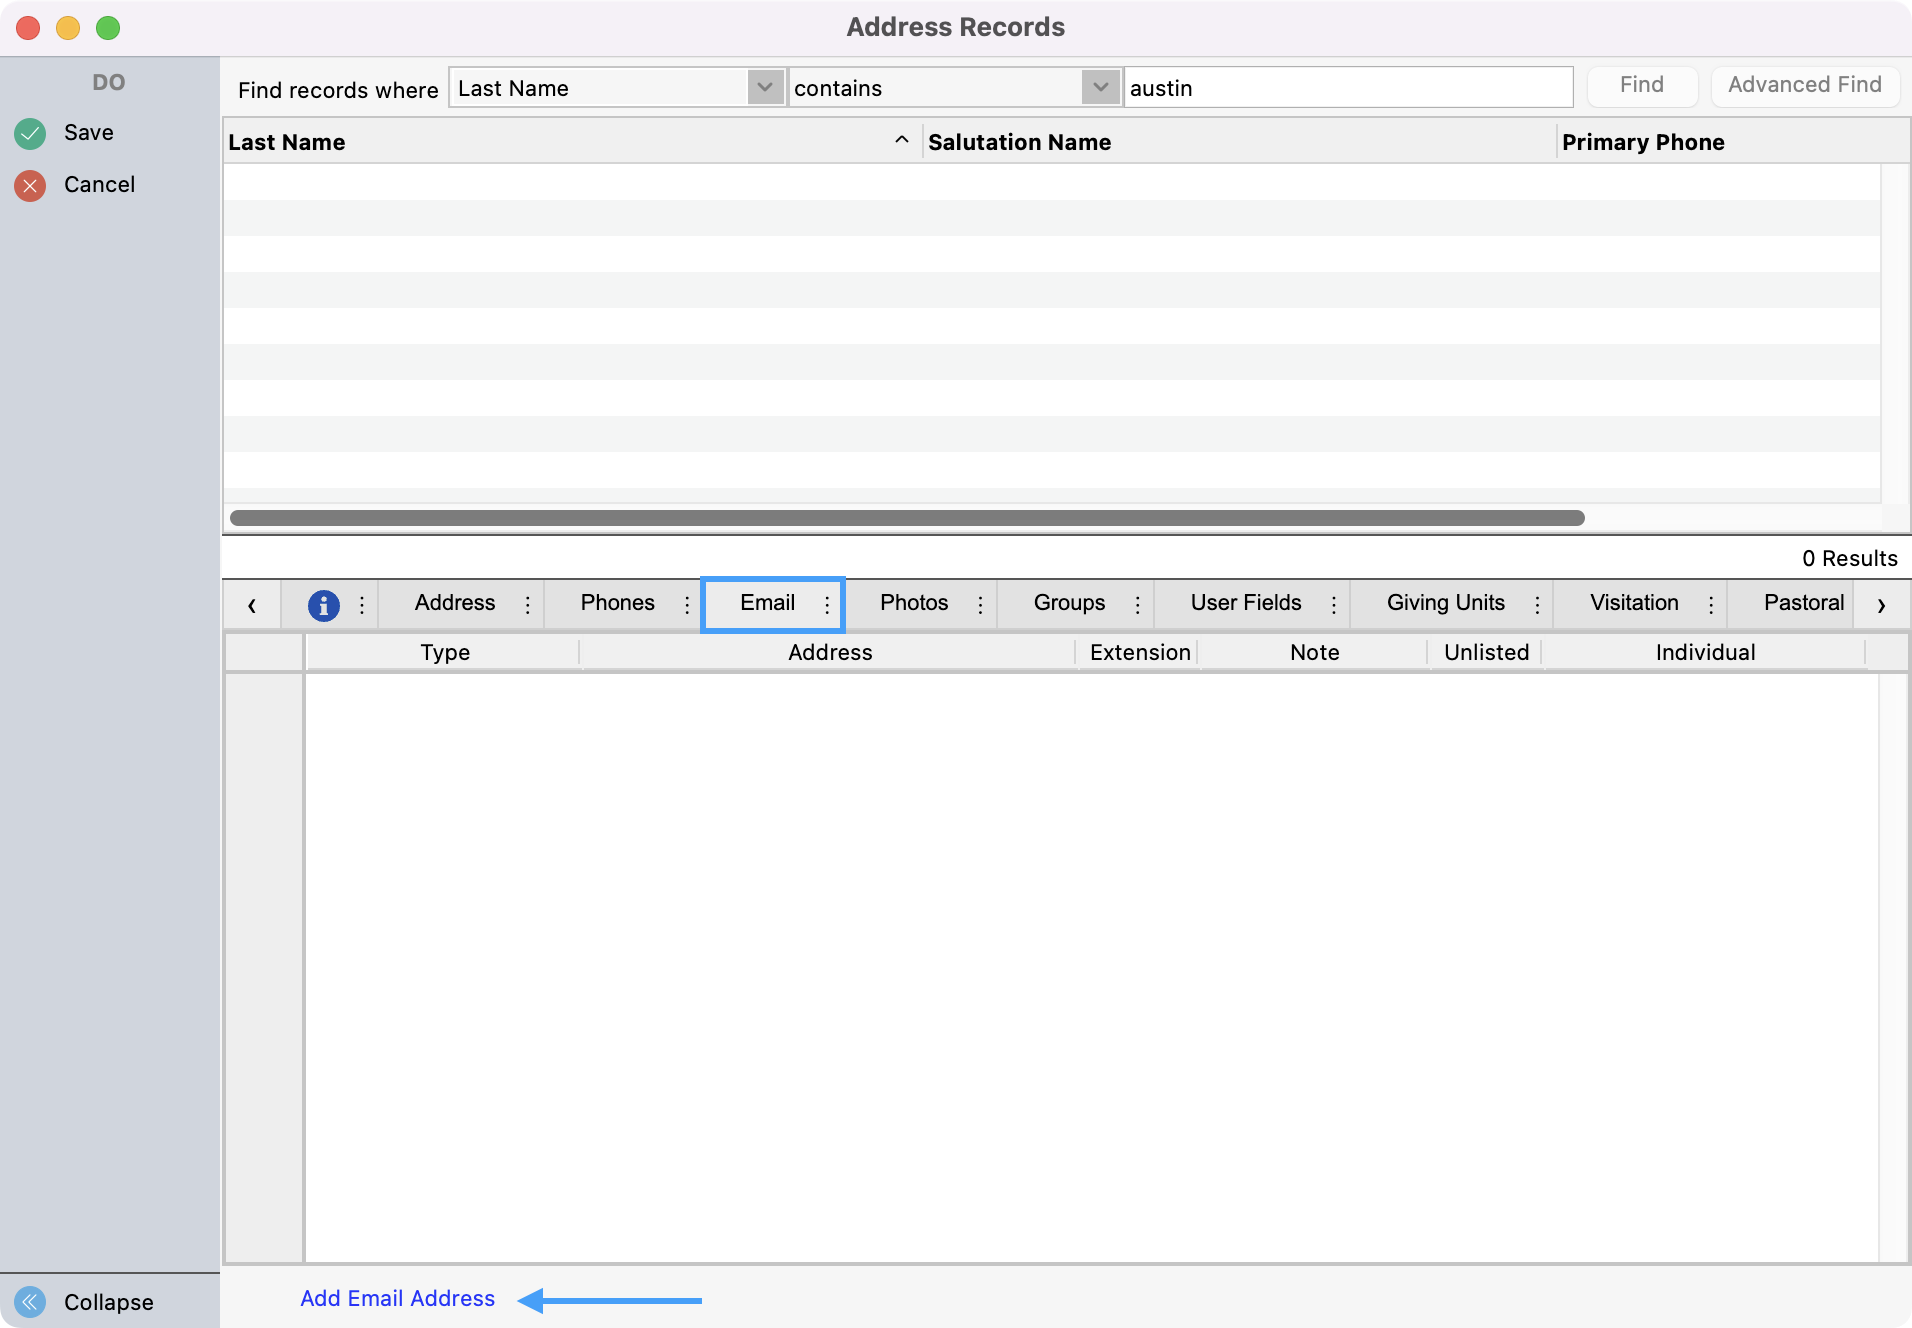
Task: Click the three-dot handle beside Email tab
Action: click(x=827, y=605)
